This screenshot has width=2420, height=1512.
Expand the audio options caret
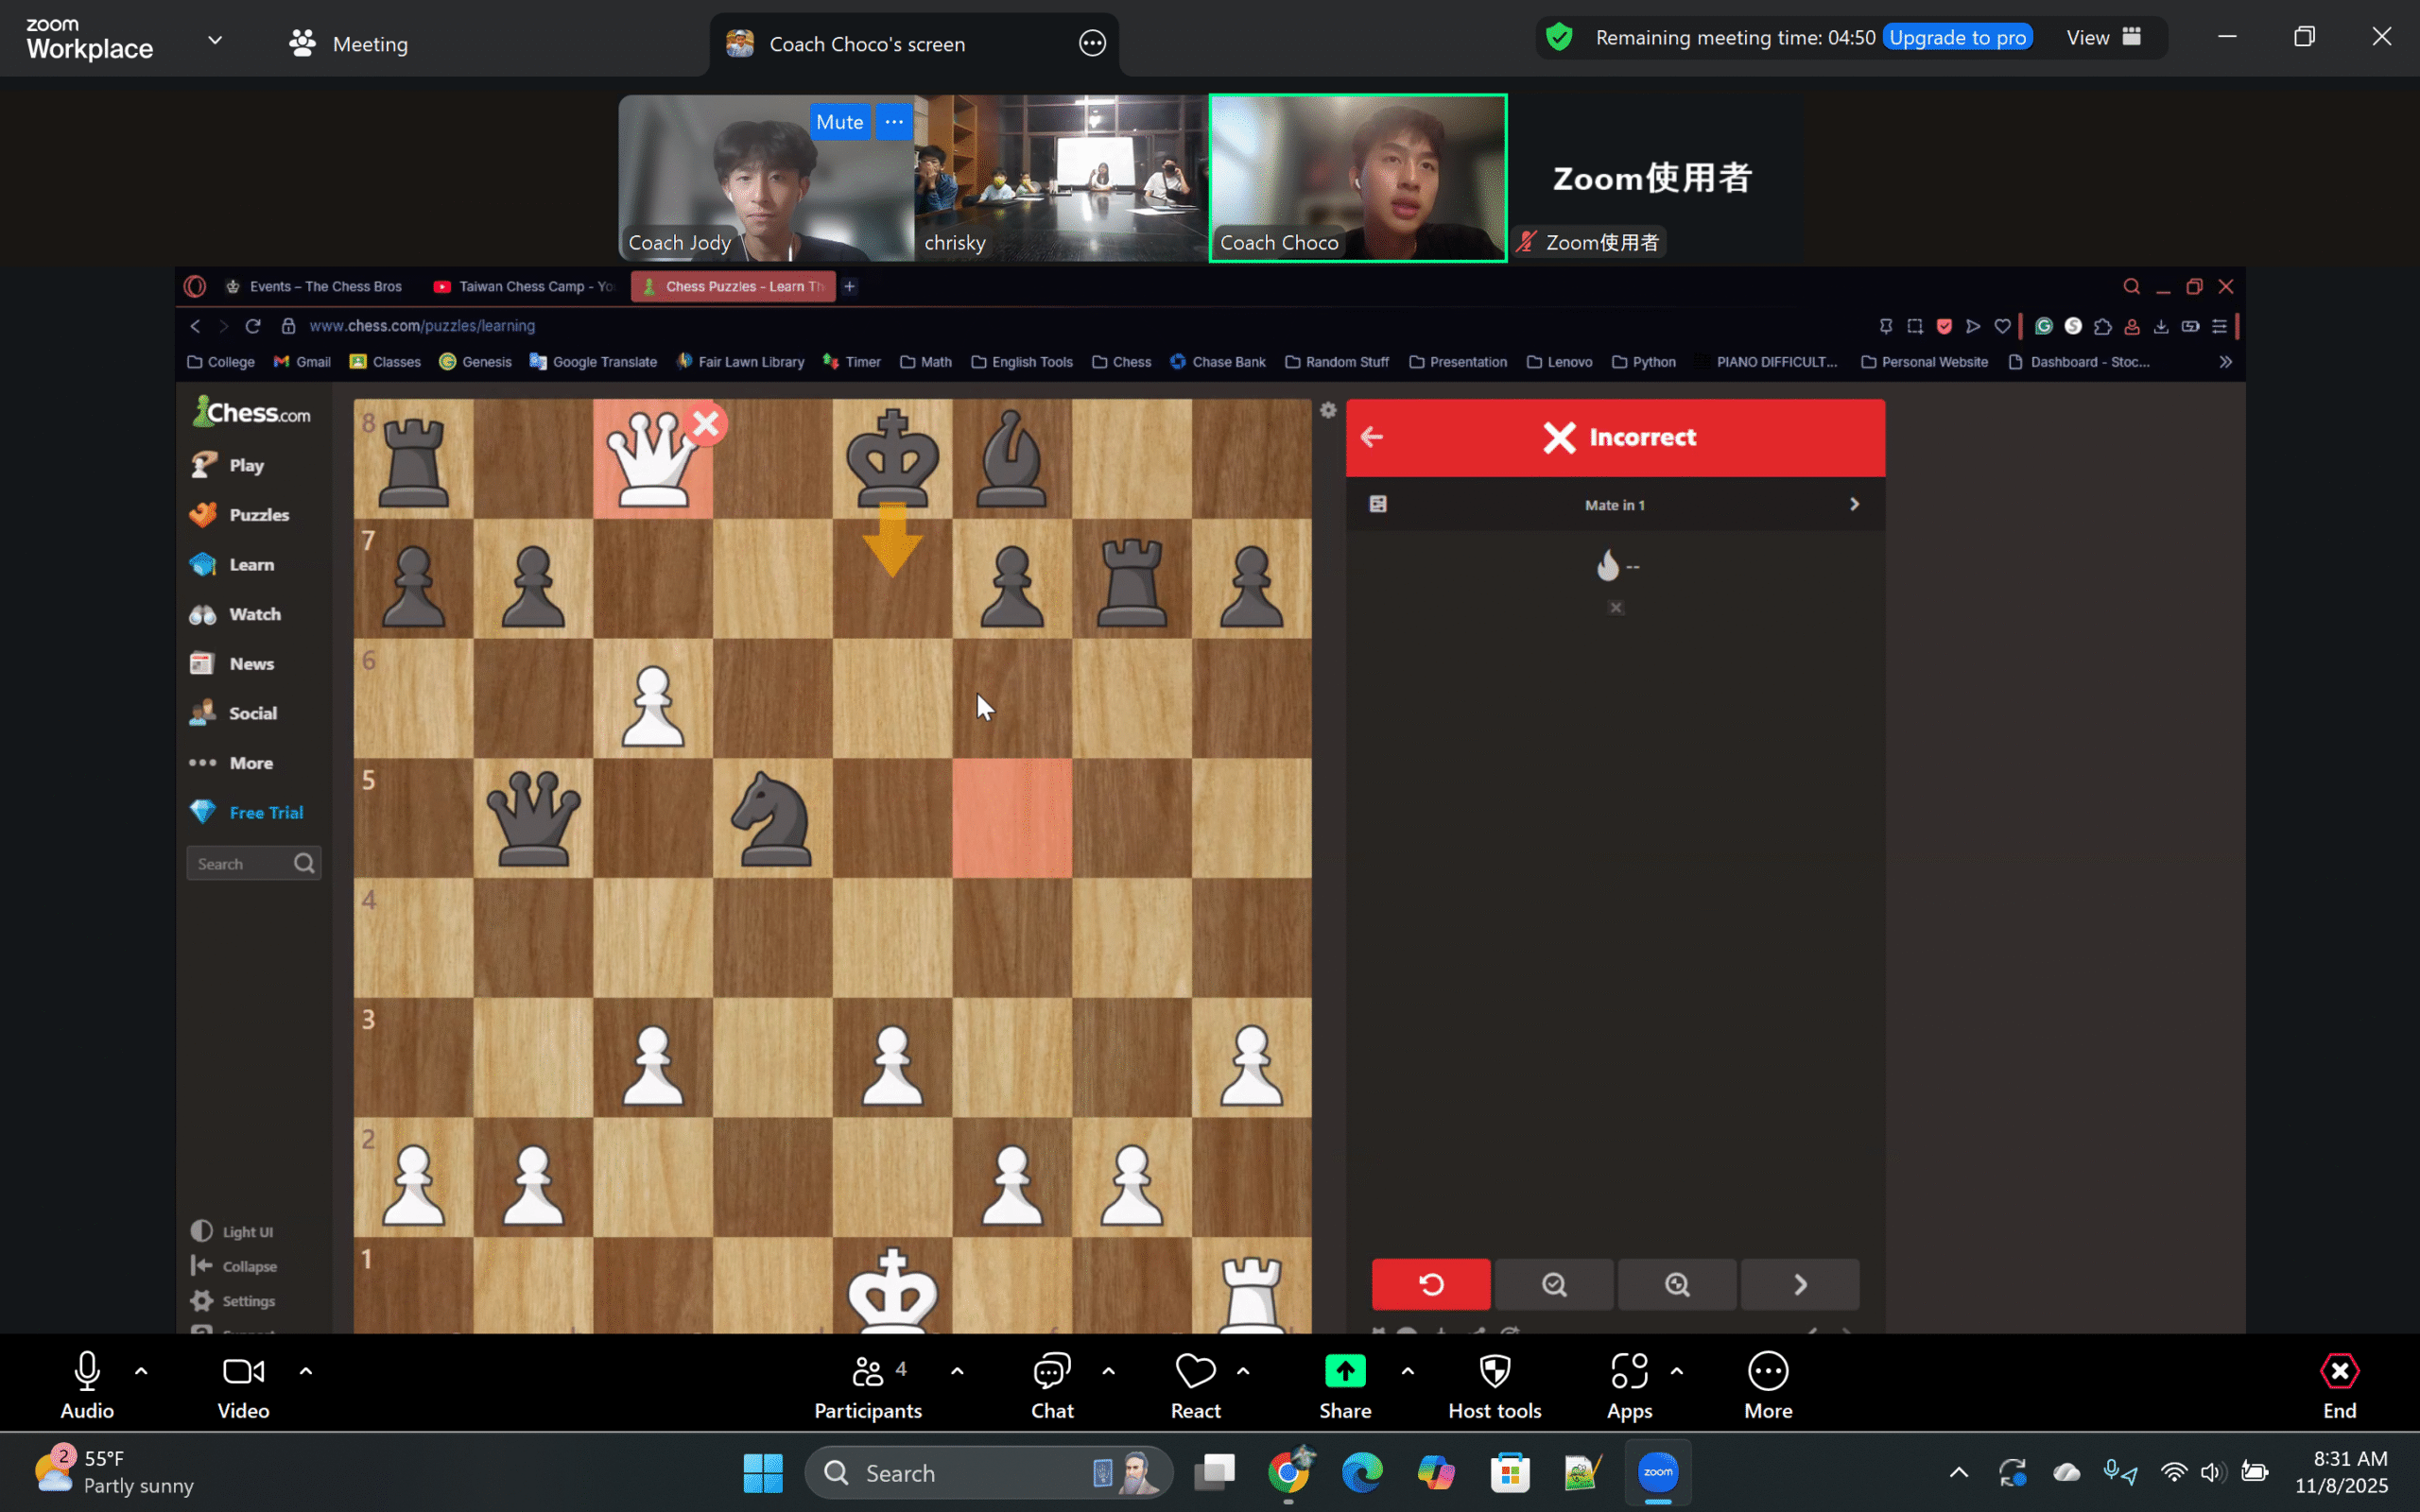pyautogui.click(x=141, y=1372)
